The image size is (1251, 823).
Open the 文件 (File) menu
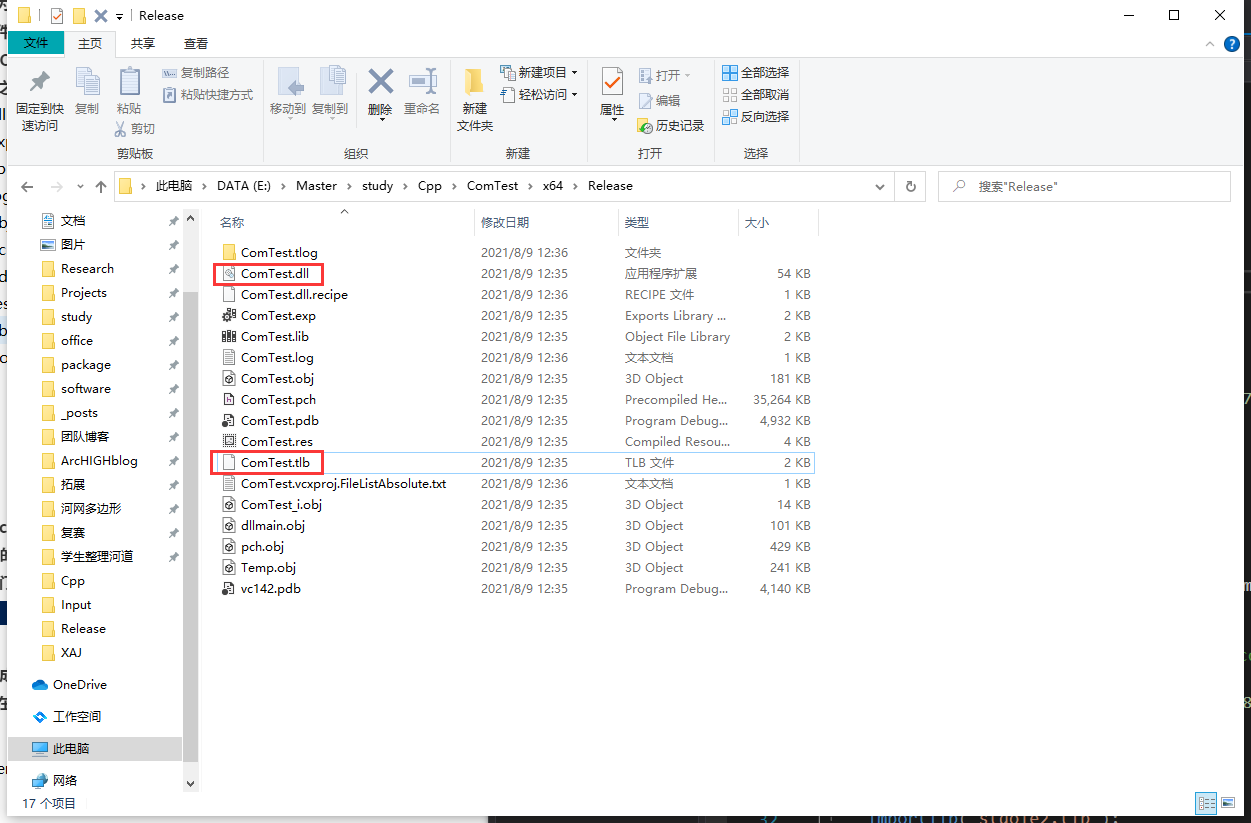tap(36, 43)
